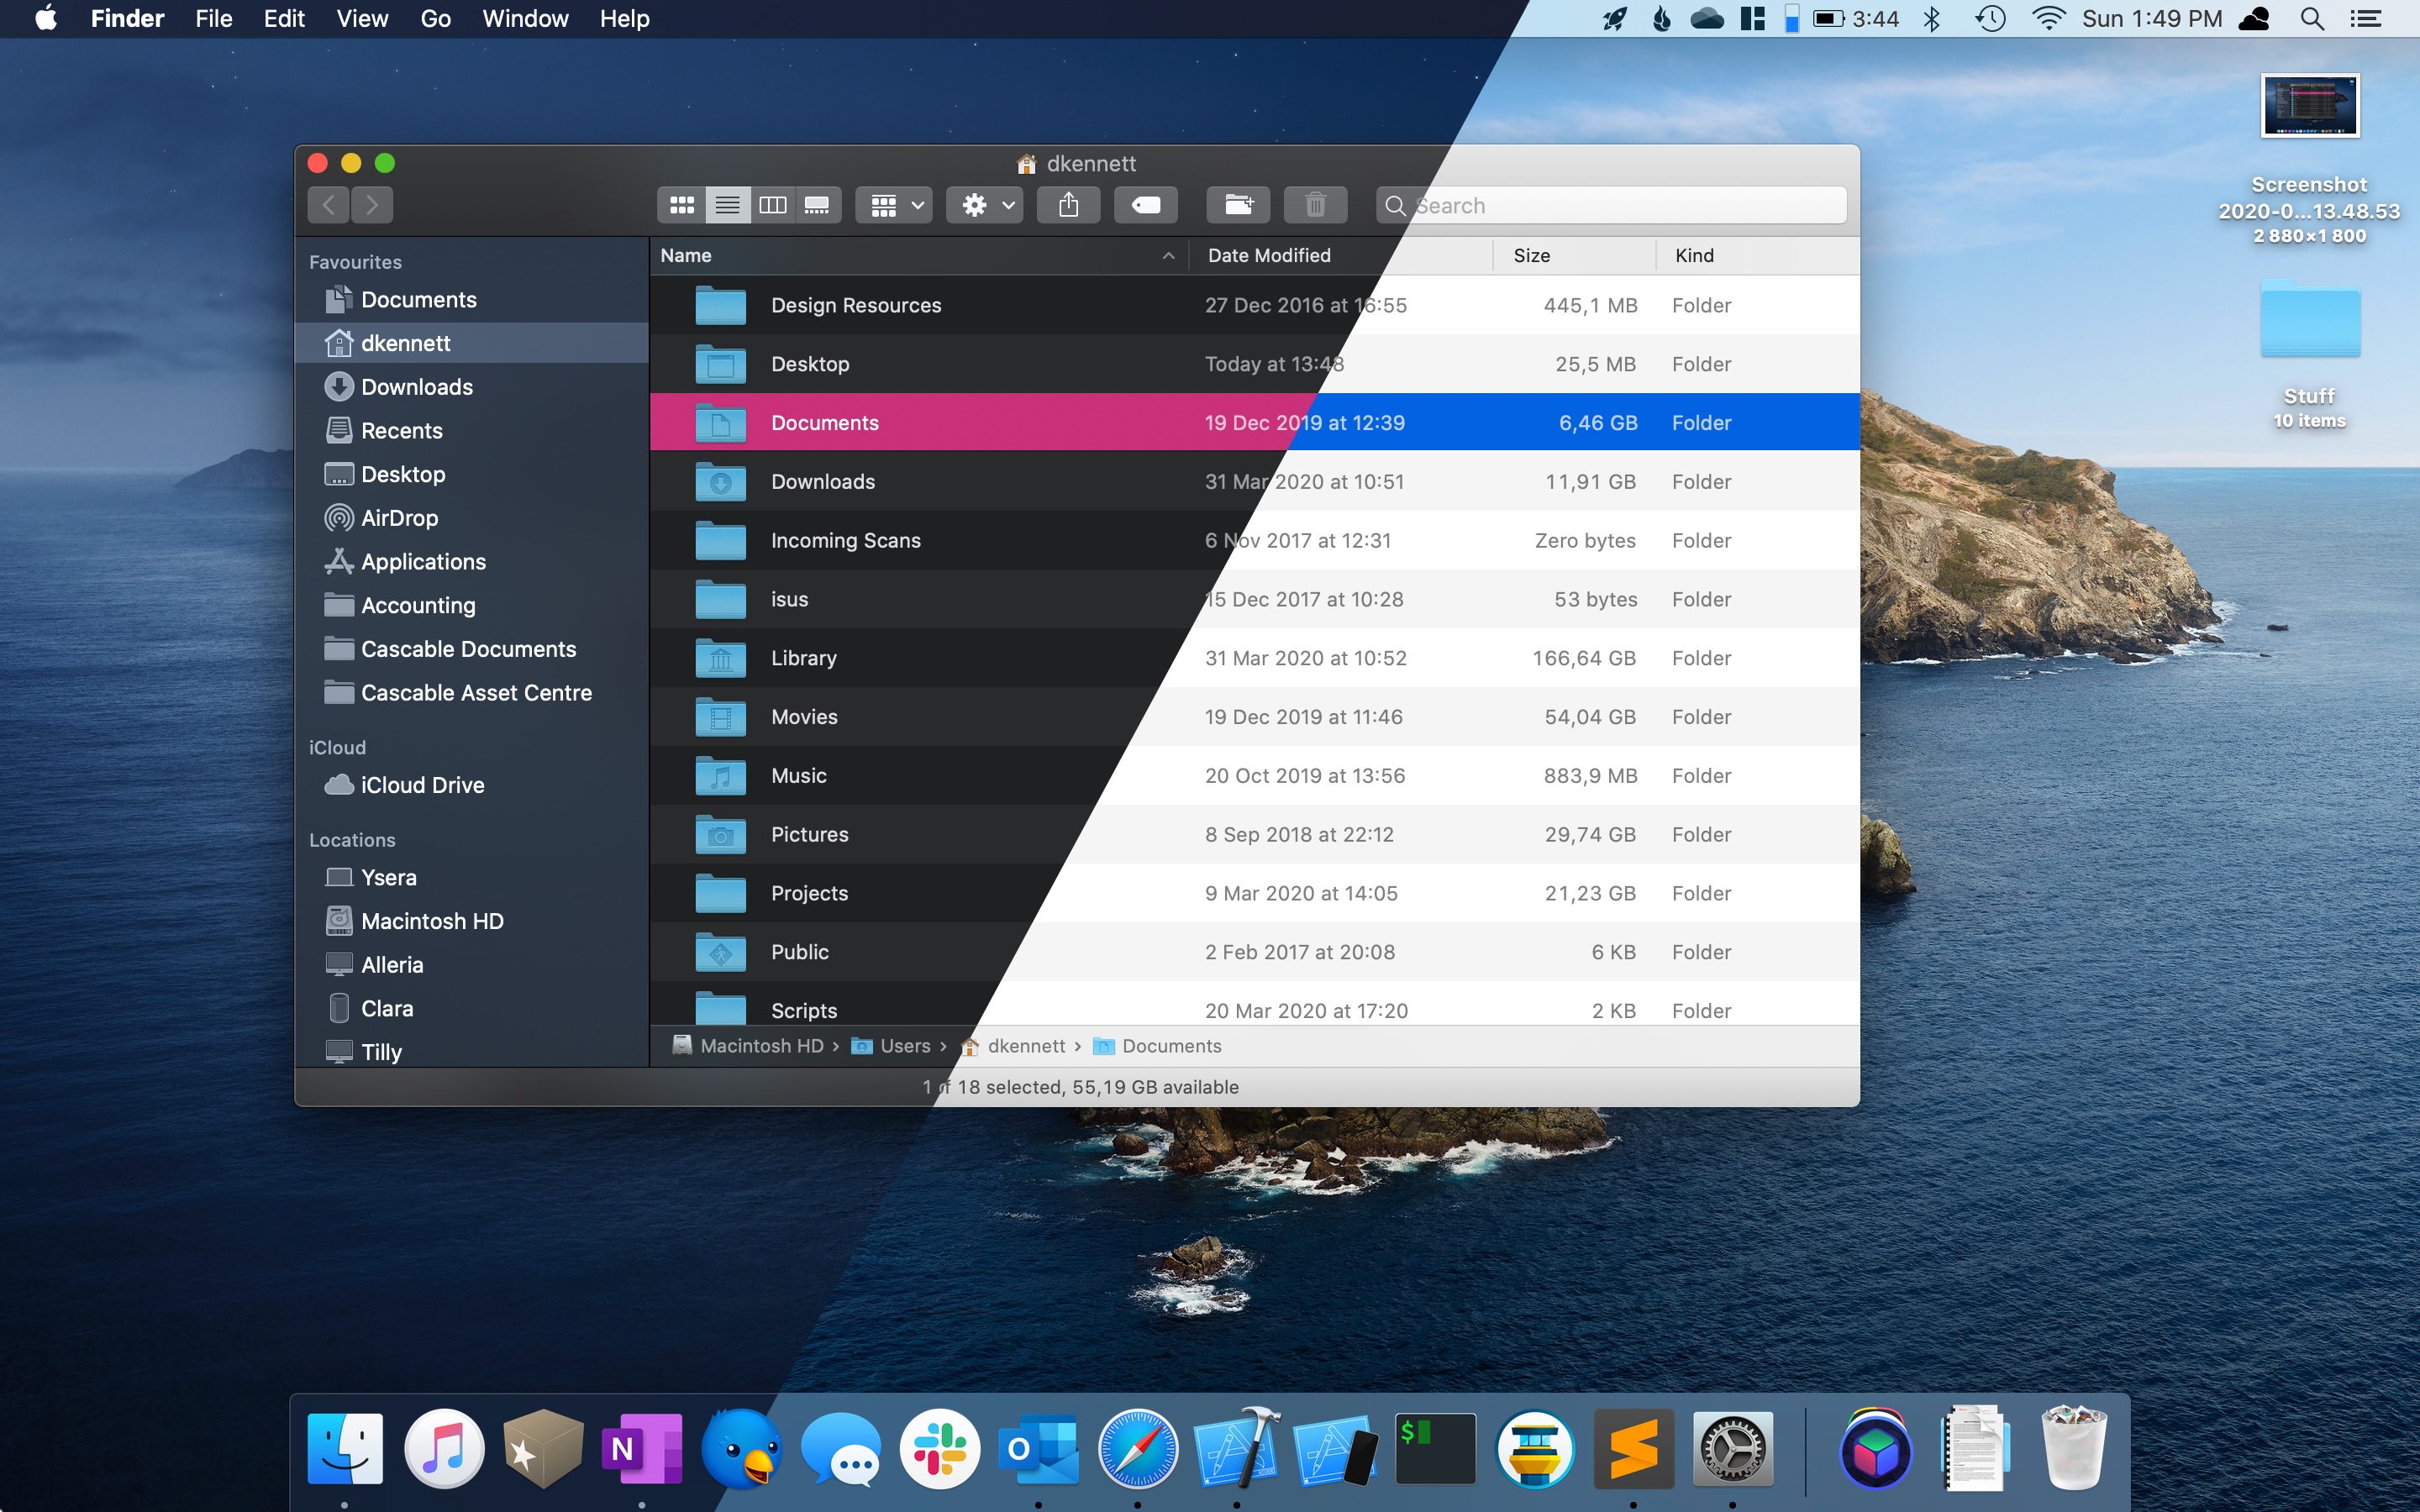
Task: Open the View menu
Action: pyautogui.click(x=361, y=19)
